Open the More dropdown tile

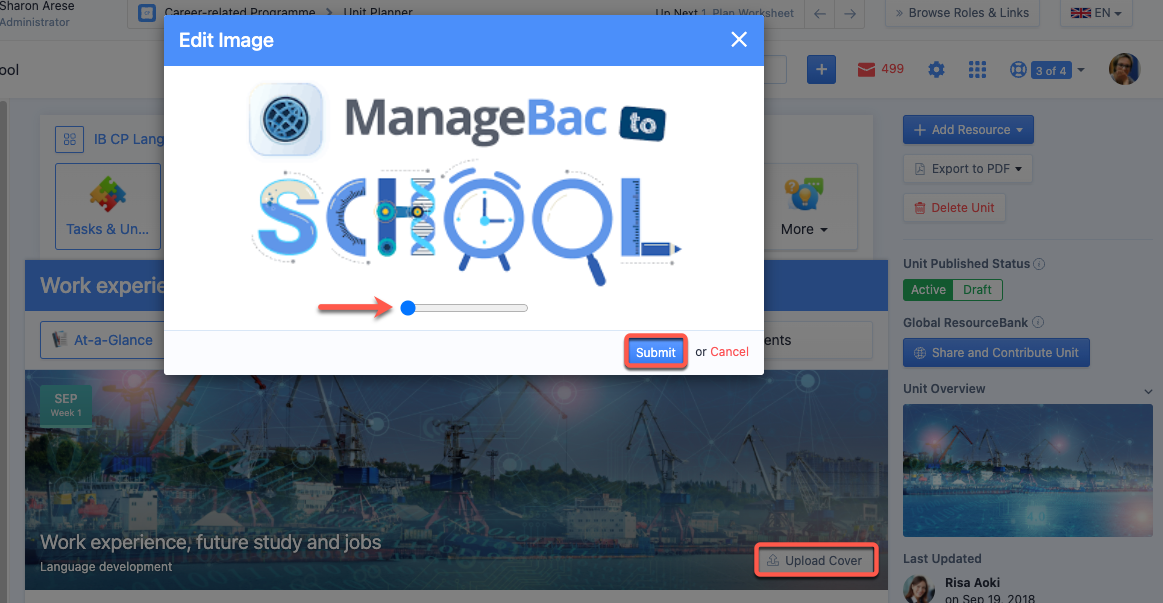(x=804, y=207)
